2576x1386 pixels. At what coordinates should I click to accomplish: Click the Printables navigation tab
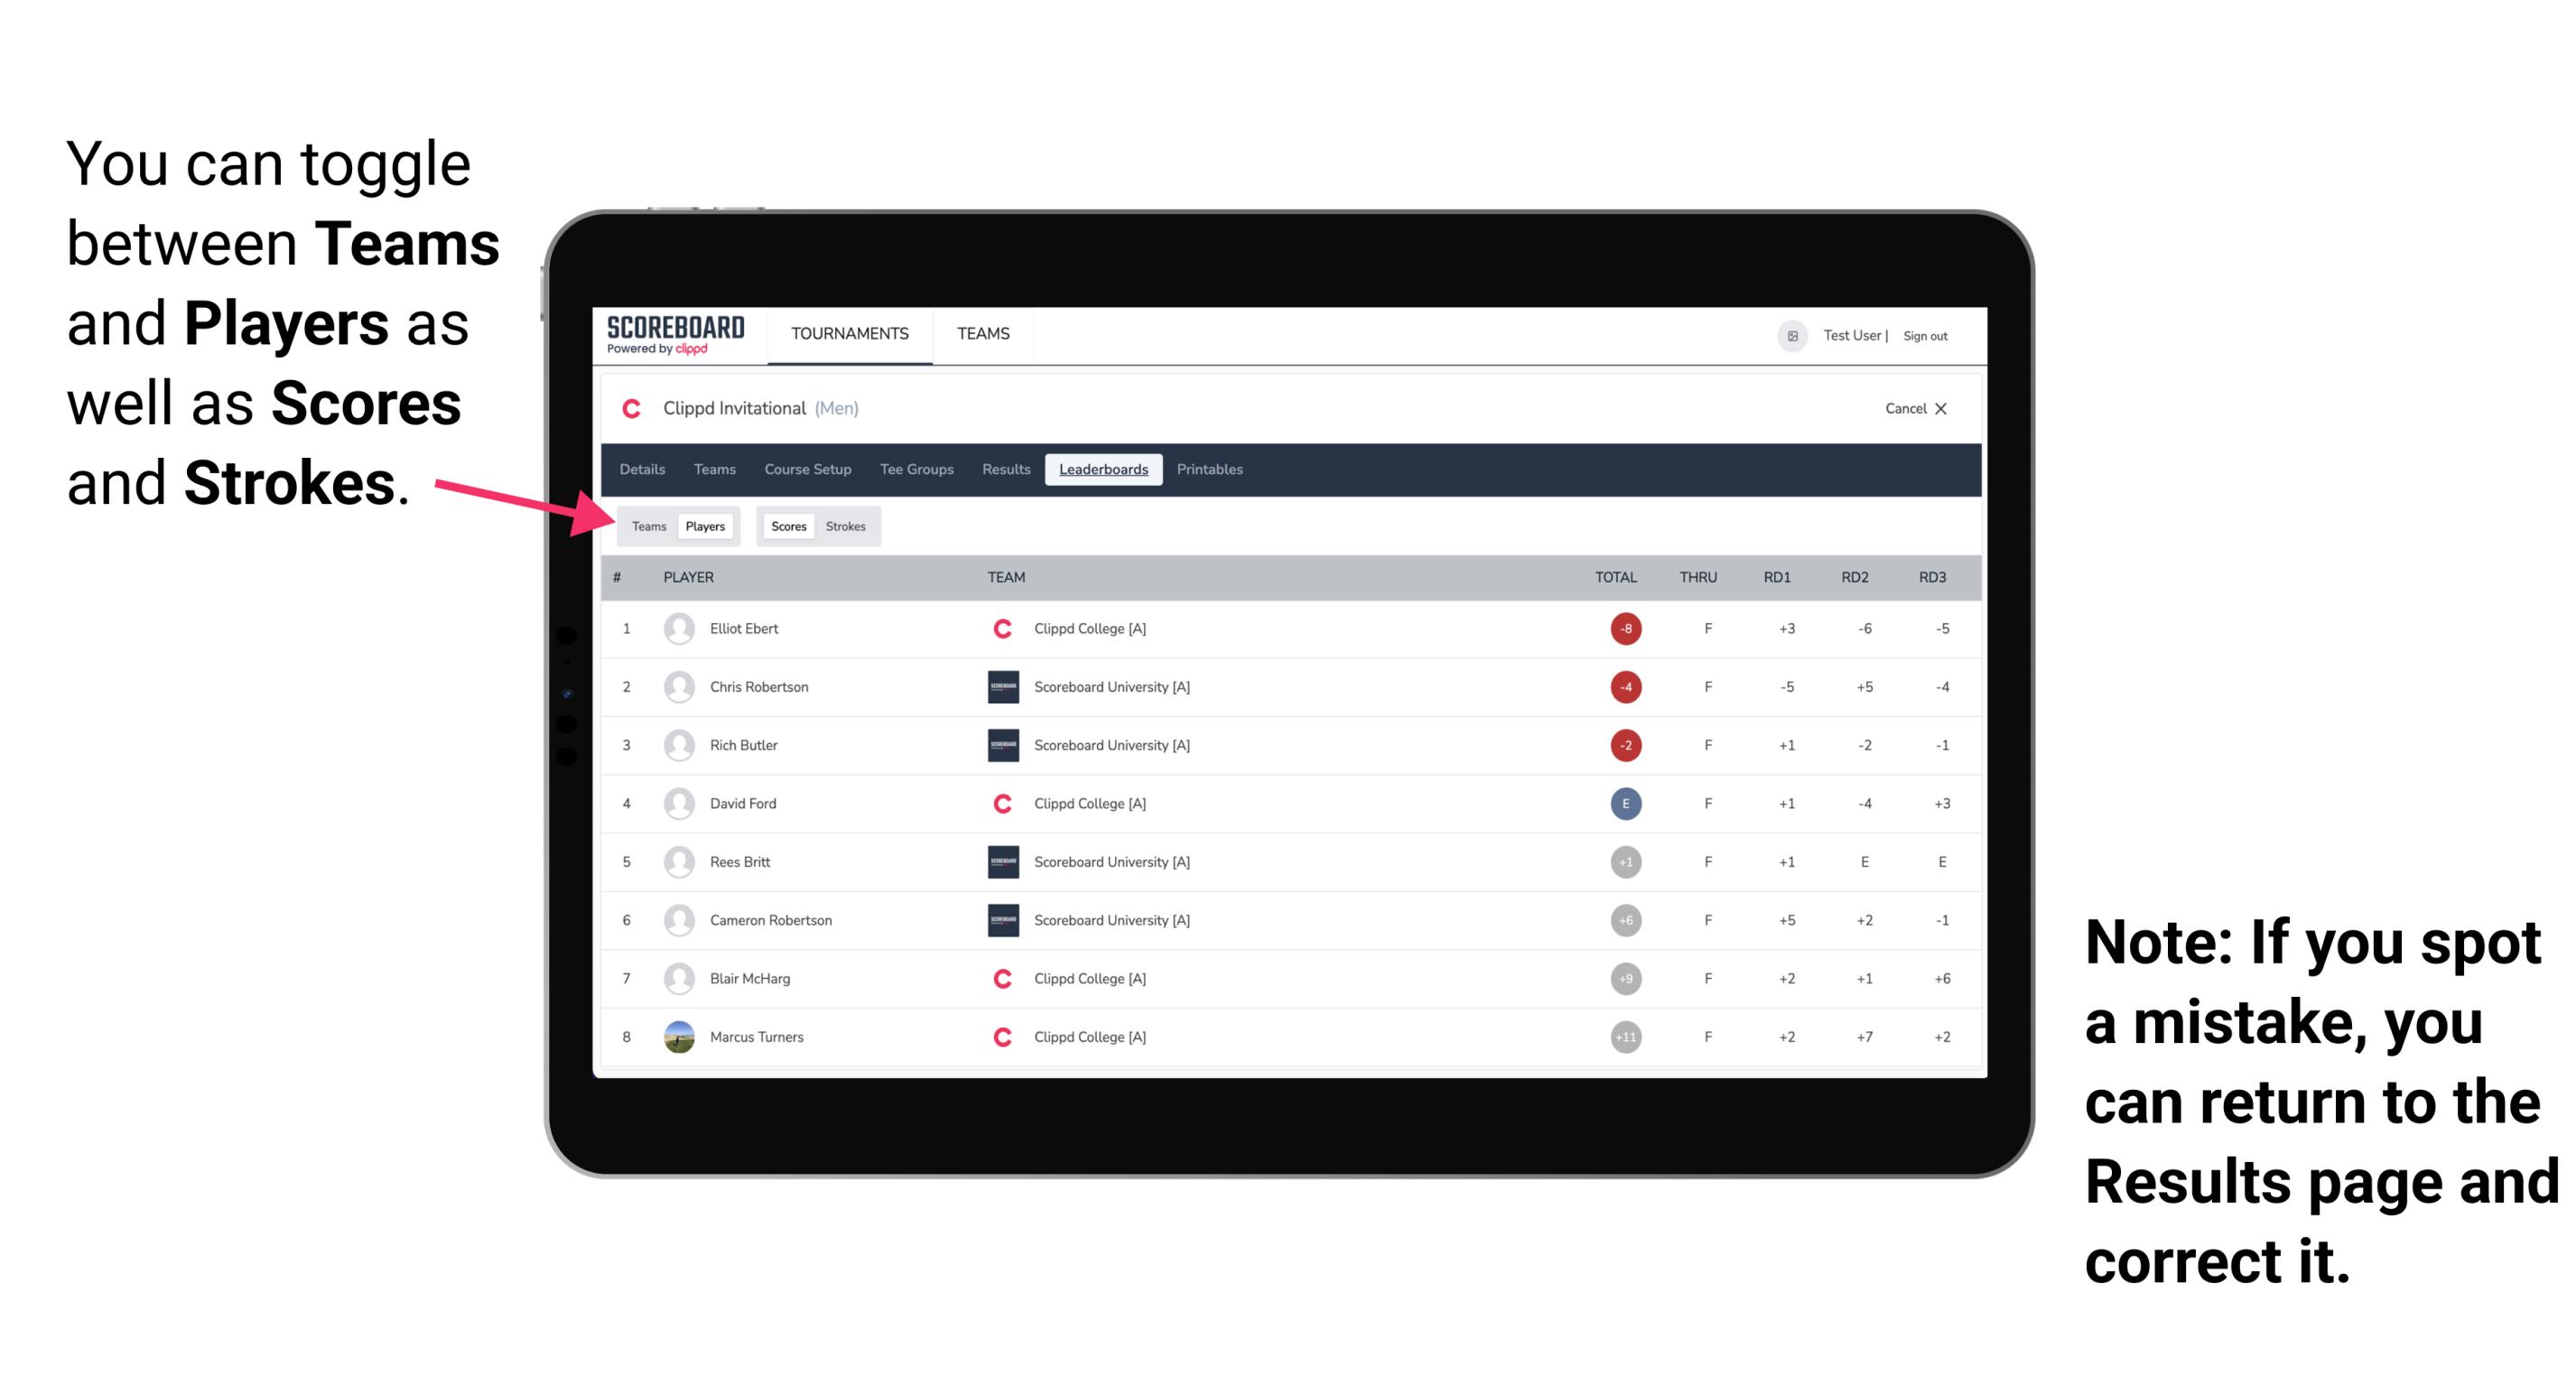(1211, 470)
